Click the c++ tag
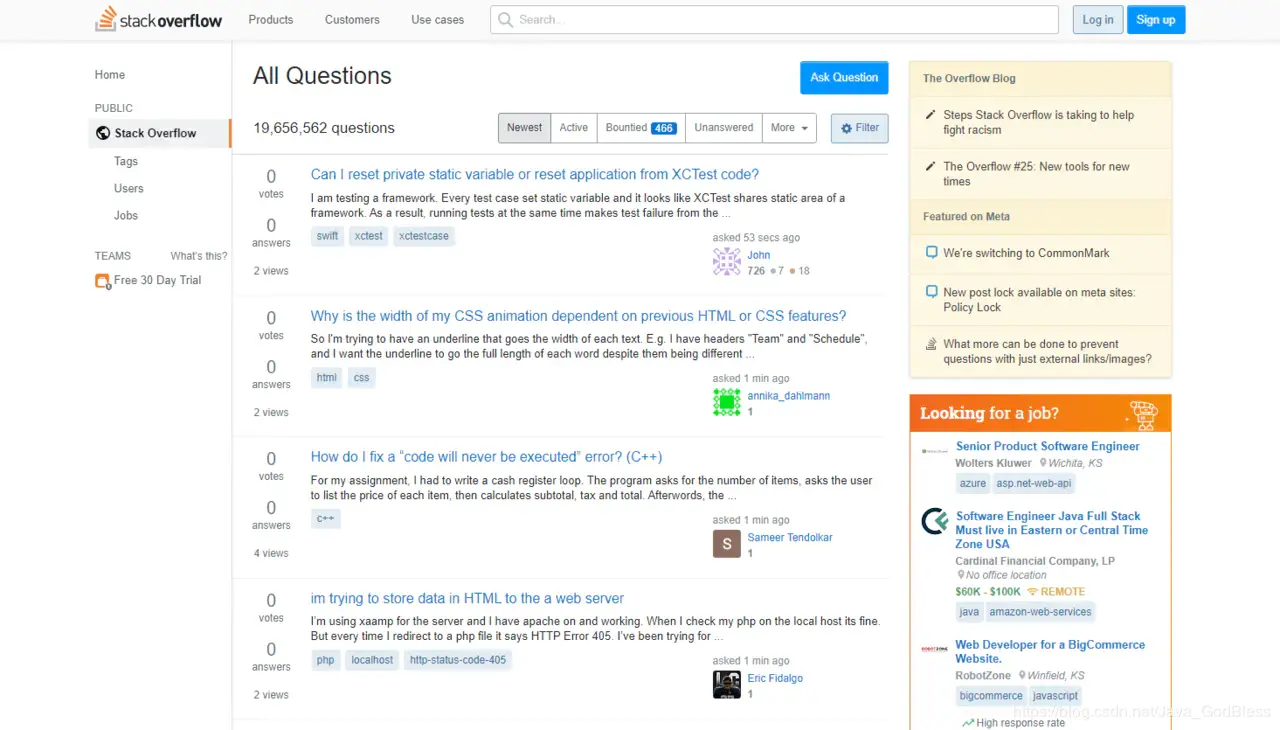The width and height of the screenshot is (1280, 730). 325,519
